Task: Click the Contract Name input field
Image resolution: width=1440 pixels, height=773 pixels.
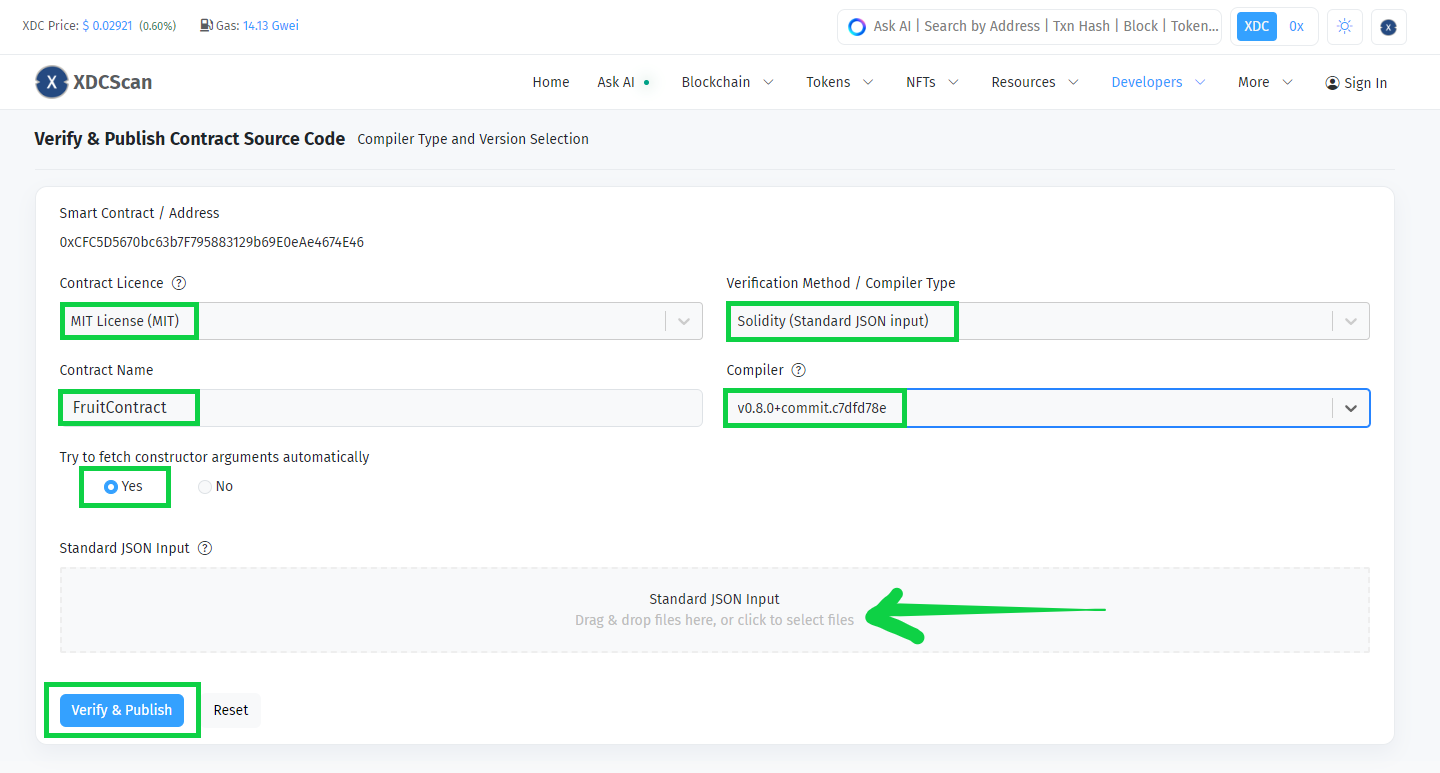Action: (381, 408)
